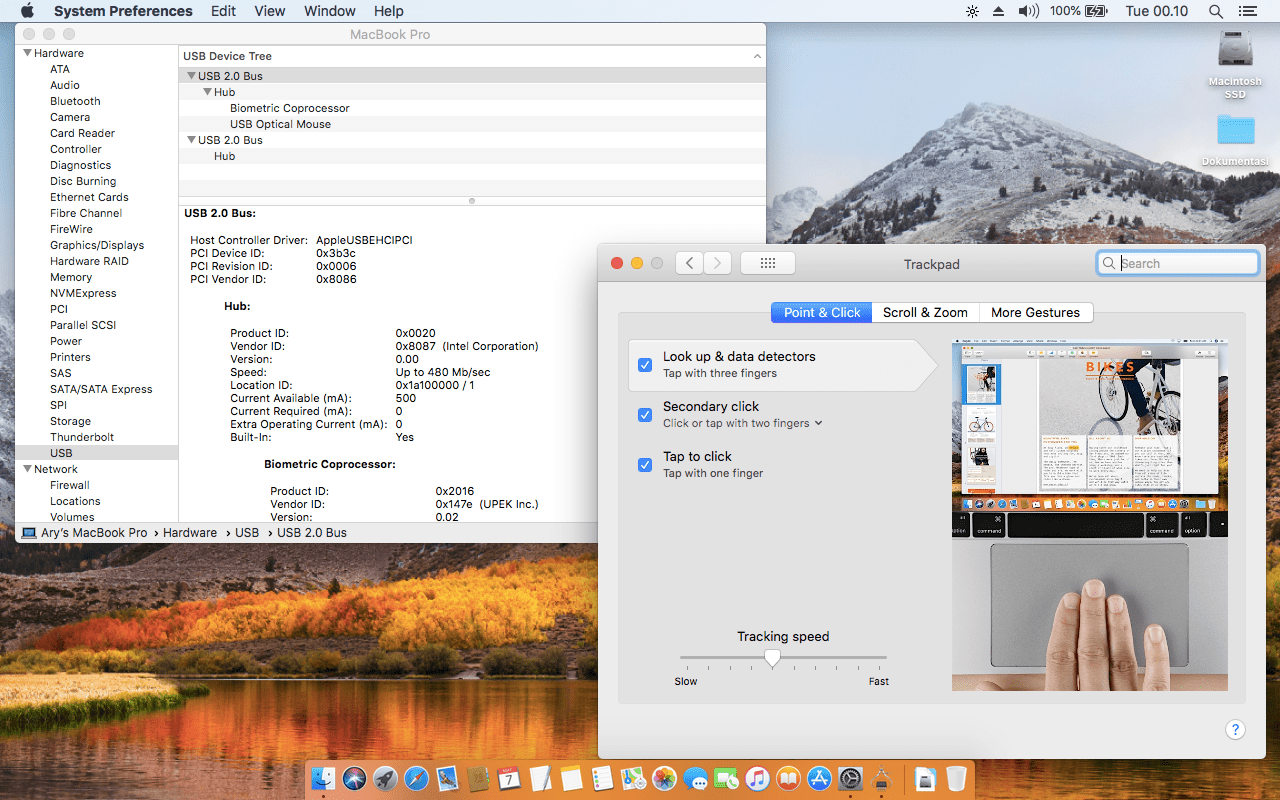Select Graphics/Displays in sidebar
Screen dimensions: 1280x800
[97, 245]
